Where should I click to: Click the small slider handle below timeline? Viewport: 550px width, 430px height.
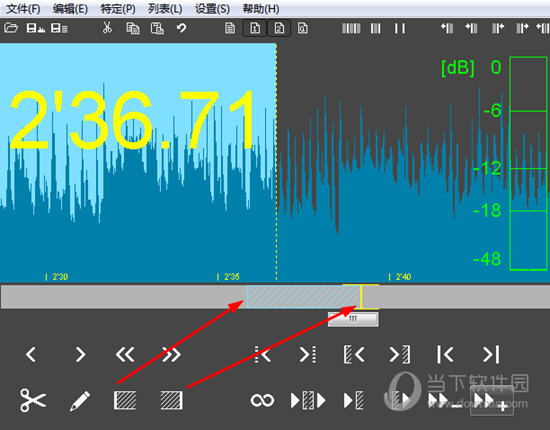tap(353, 319)
